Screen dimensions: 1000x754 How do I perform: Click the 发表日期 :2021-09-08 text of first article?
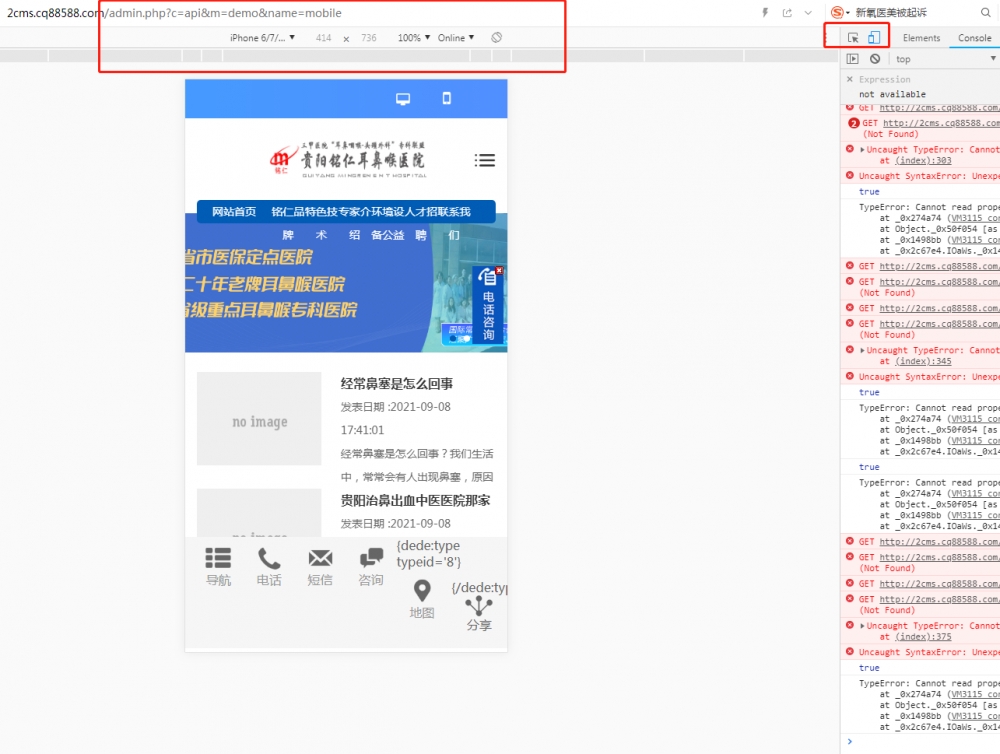click(395, 407)
